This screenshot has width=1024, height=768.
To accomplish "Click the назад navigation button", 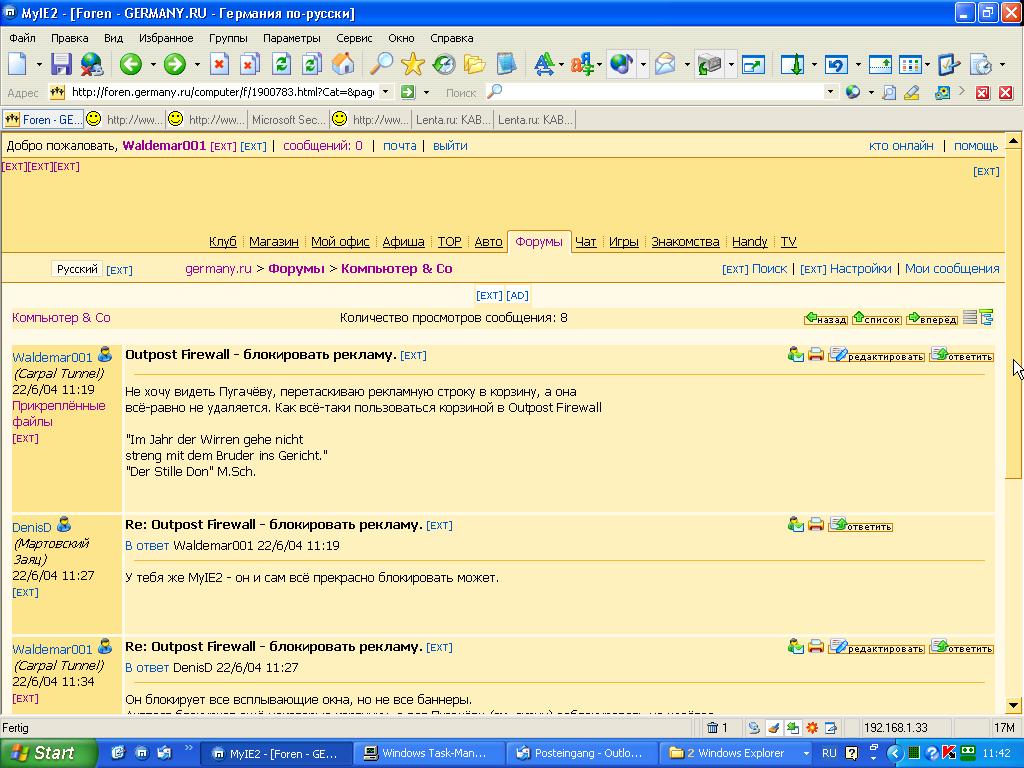I will 825,319.
